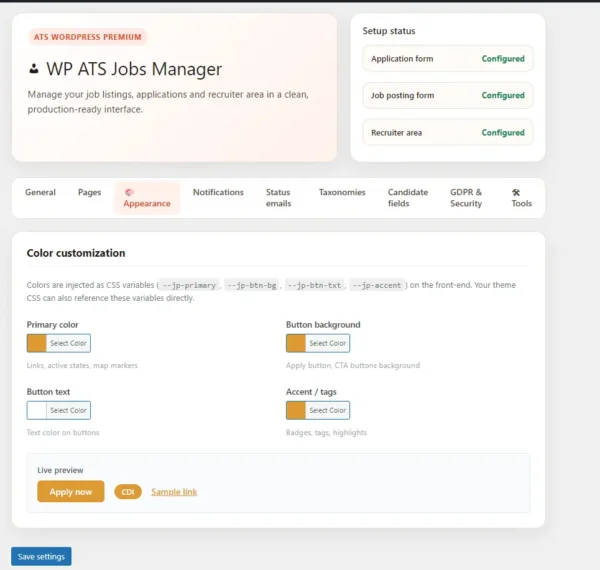
Task: Select the GDPR & Security tab
Action: pos(466,198)
